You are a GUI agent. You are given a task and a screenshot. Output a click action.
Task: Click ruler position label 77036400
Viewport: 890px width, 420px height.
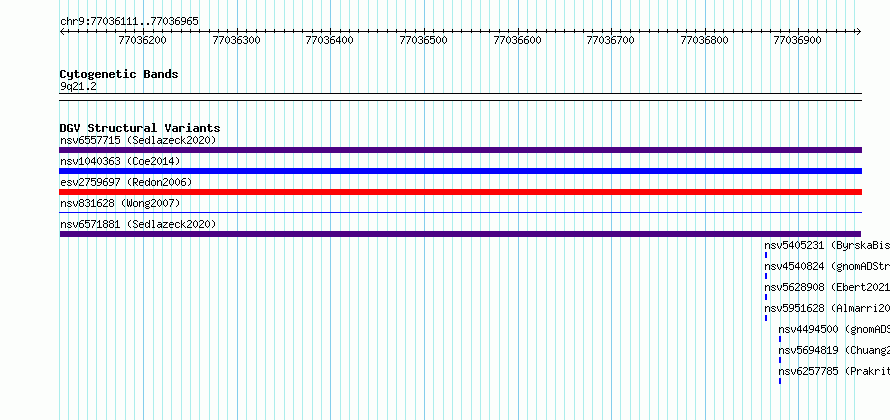point(329,40)
